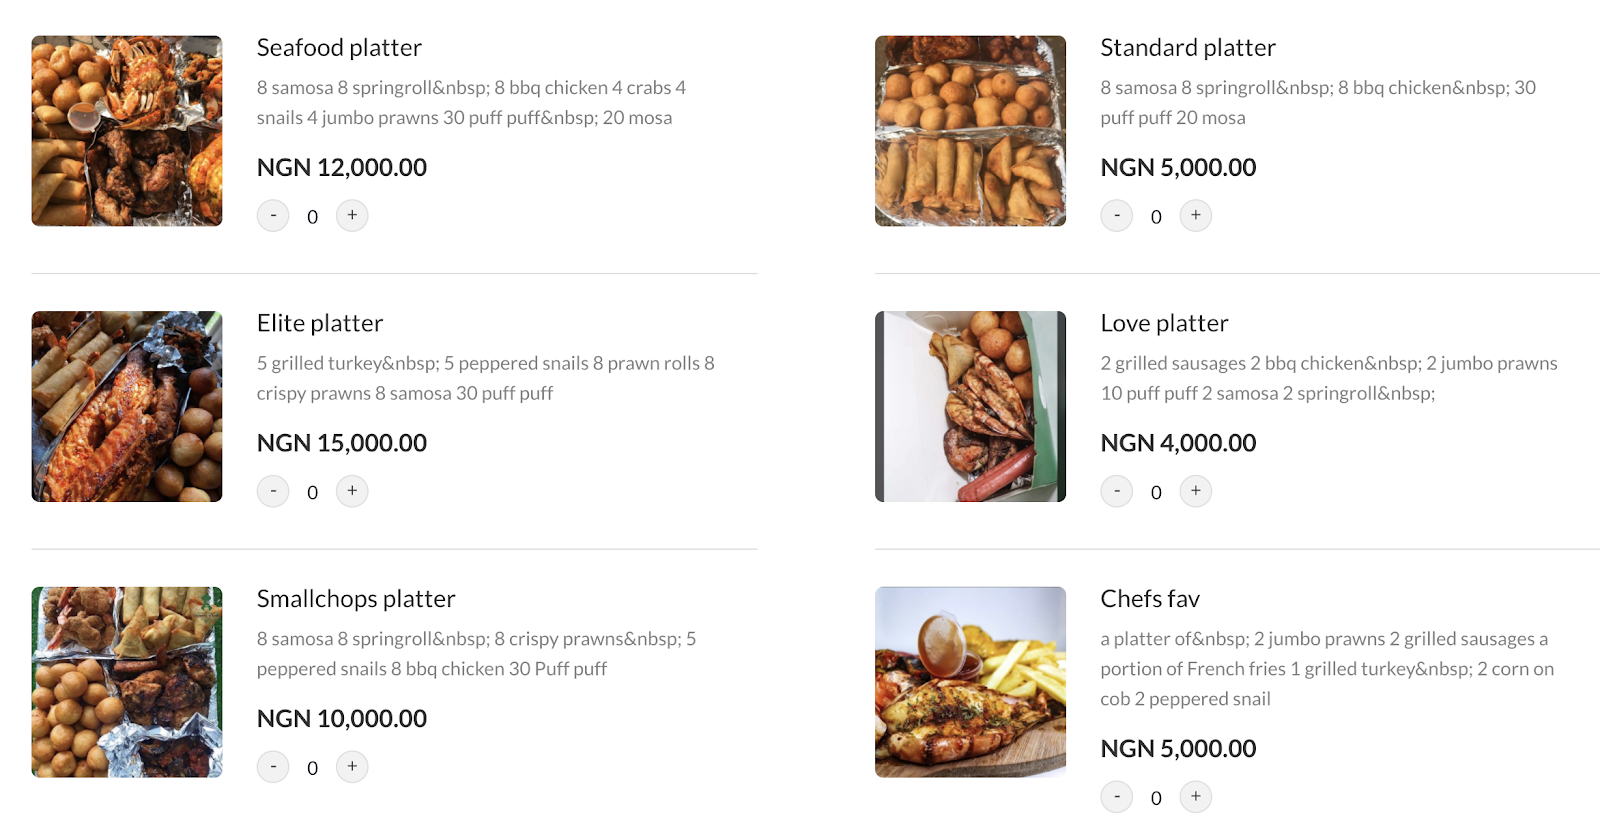Select the Smallchops platter image
The image size is (1600, 820).
pyautogui.click(x=127, y=682)
